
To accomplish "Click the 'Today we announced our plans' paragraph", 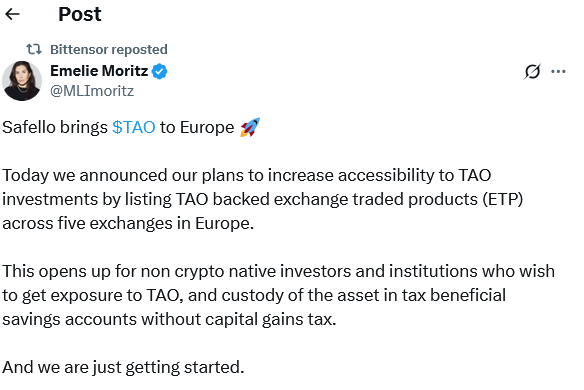I will [263, 199].
